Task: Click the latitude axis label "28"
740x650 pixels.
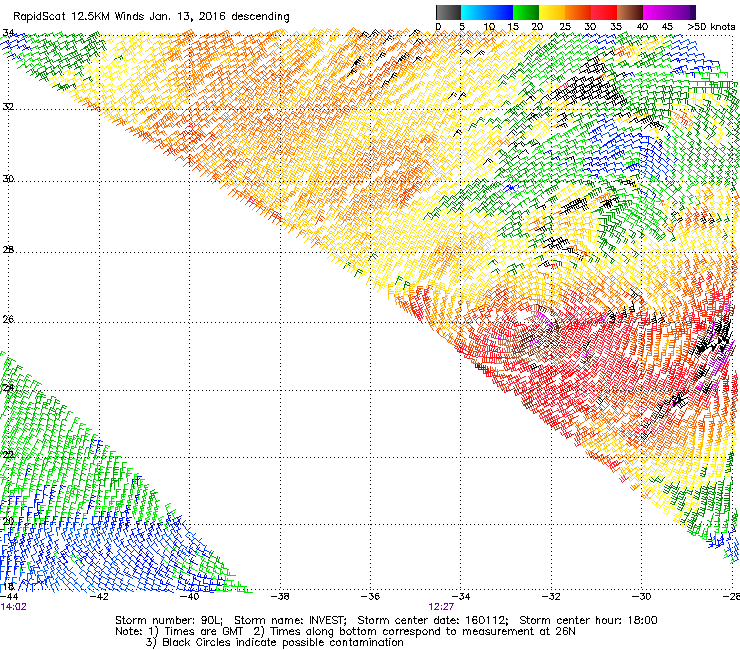Action: (x=8, y=250)
